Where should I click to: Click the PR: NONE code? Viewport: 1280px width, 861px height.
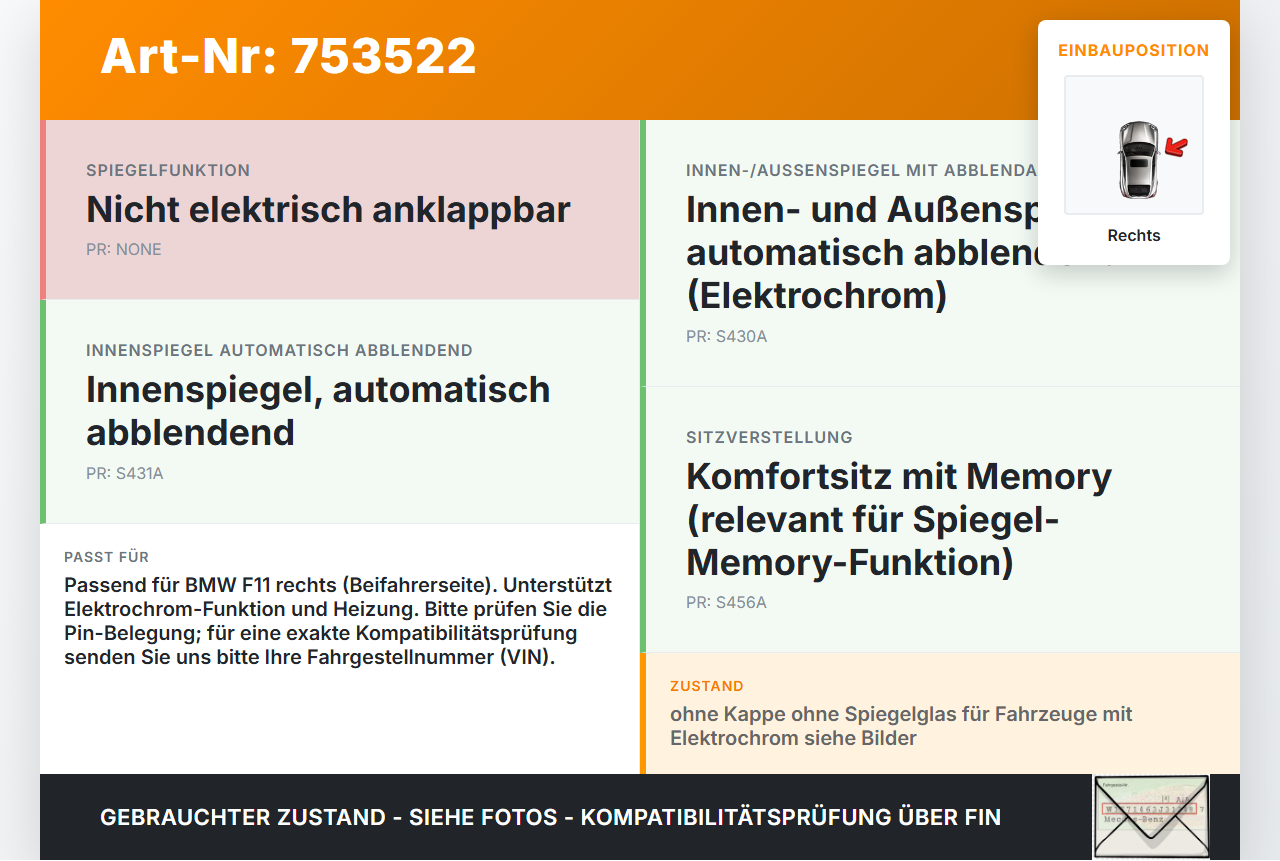tap(124, 250)
